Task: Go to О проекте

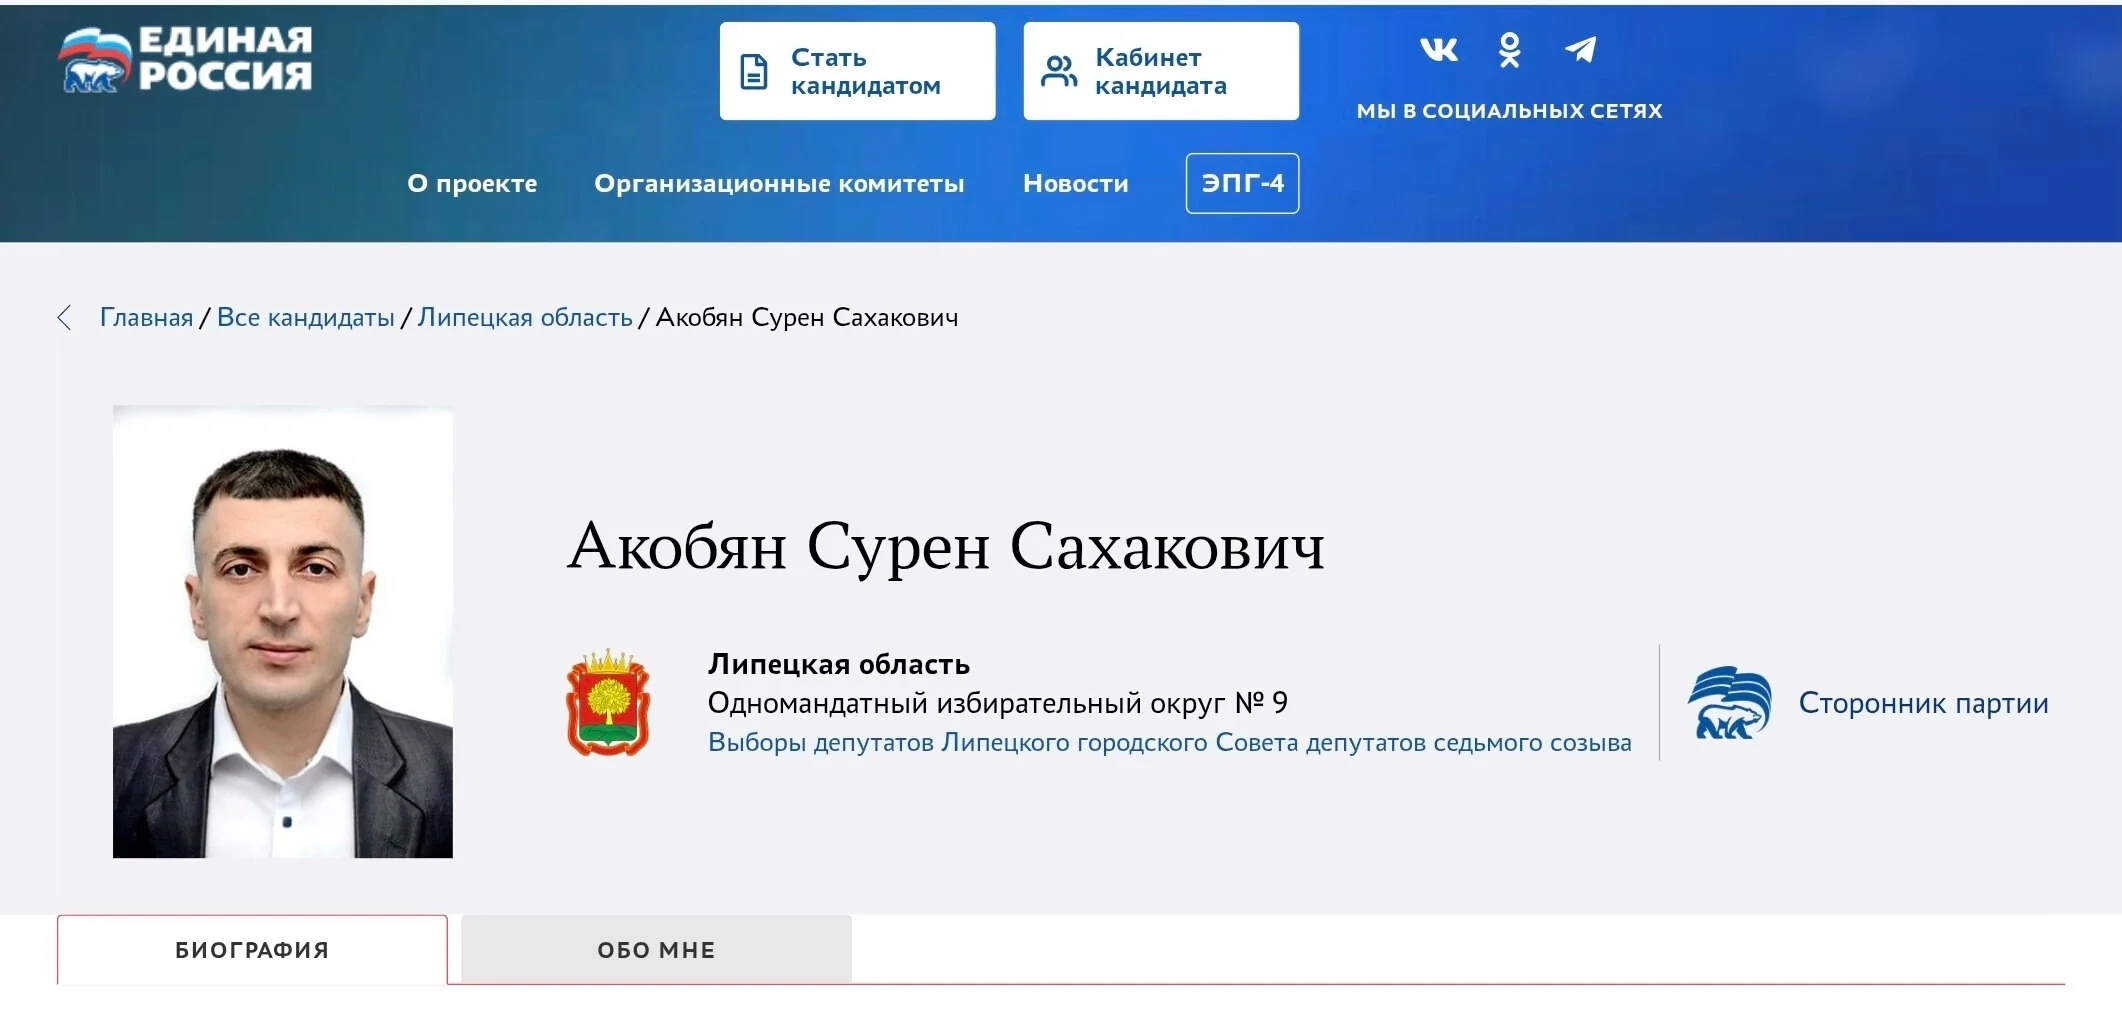Action: coord(472,184)
